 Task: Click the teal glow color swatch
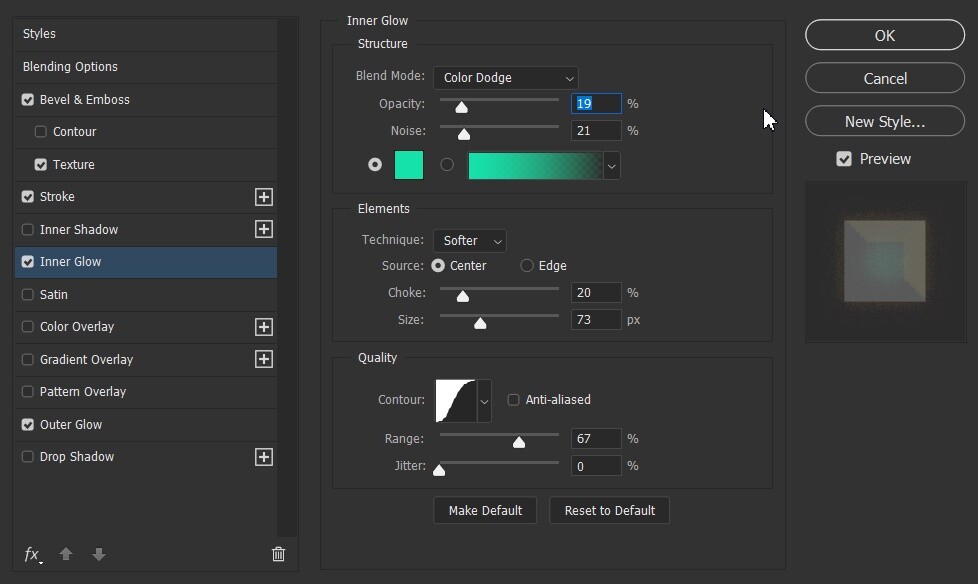(x=409, y=165)
